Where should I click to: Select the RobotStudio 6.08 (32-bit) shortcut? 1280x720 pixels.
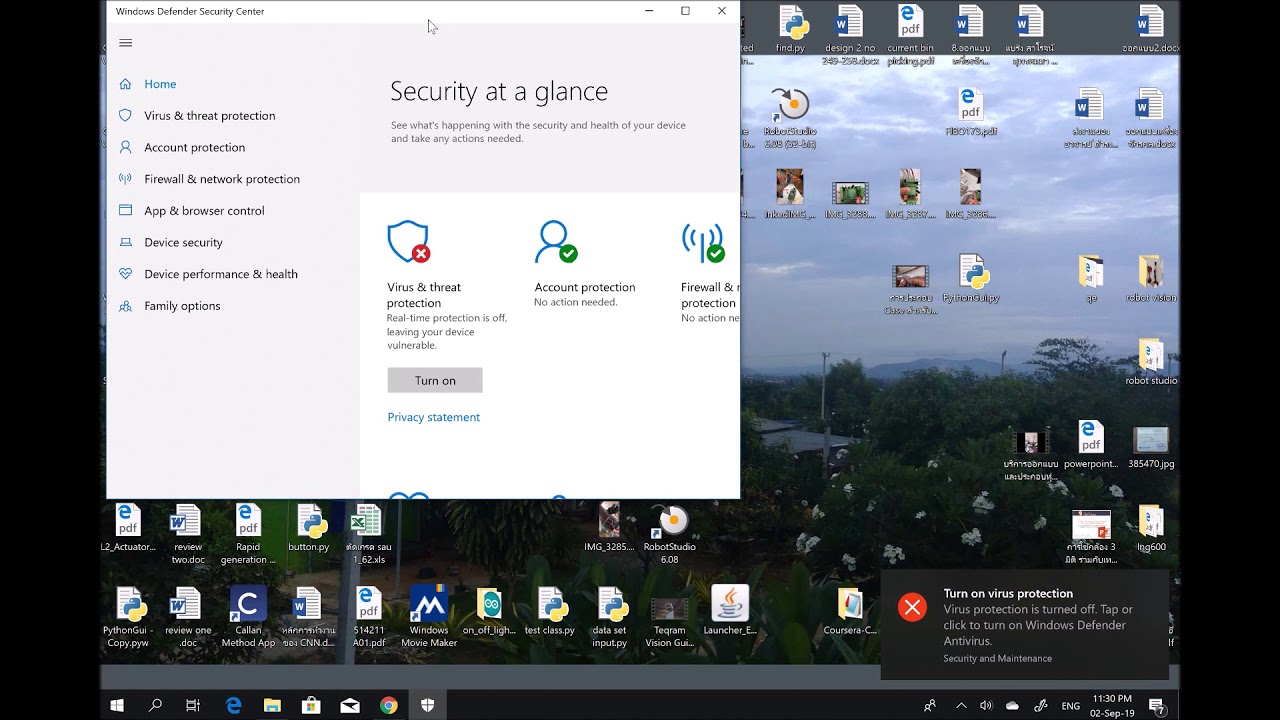coord(790,118)
